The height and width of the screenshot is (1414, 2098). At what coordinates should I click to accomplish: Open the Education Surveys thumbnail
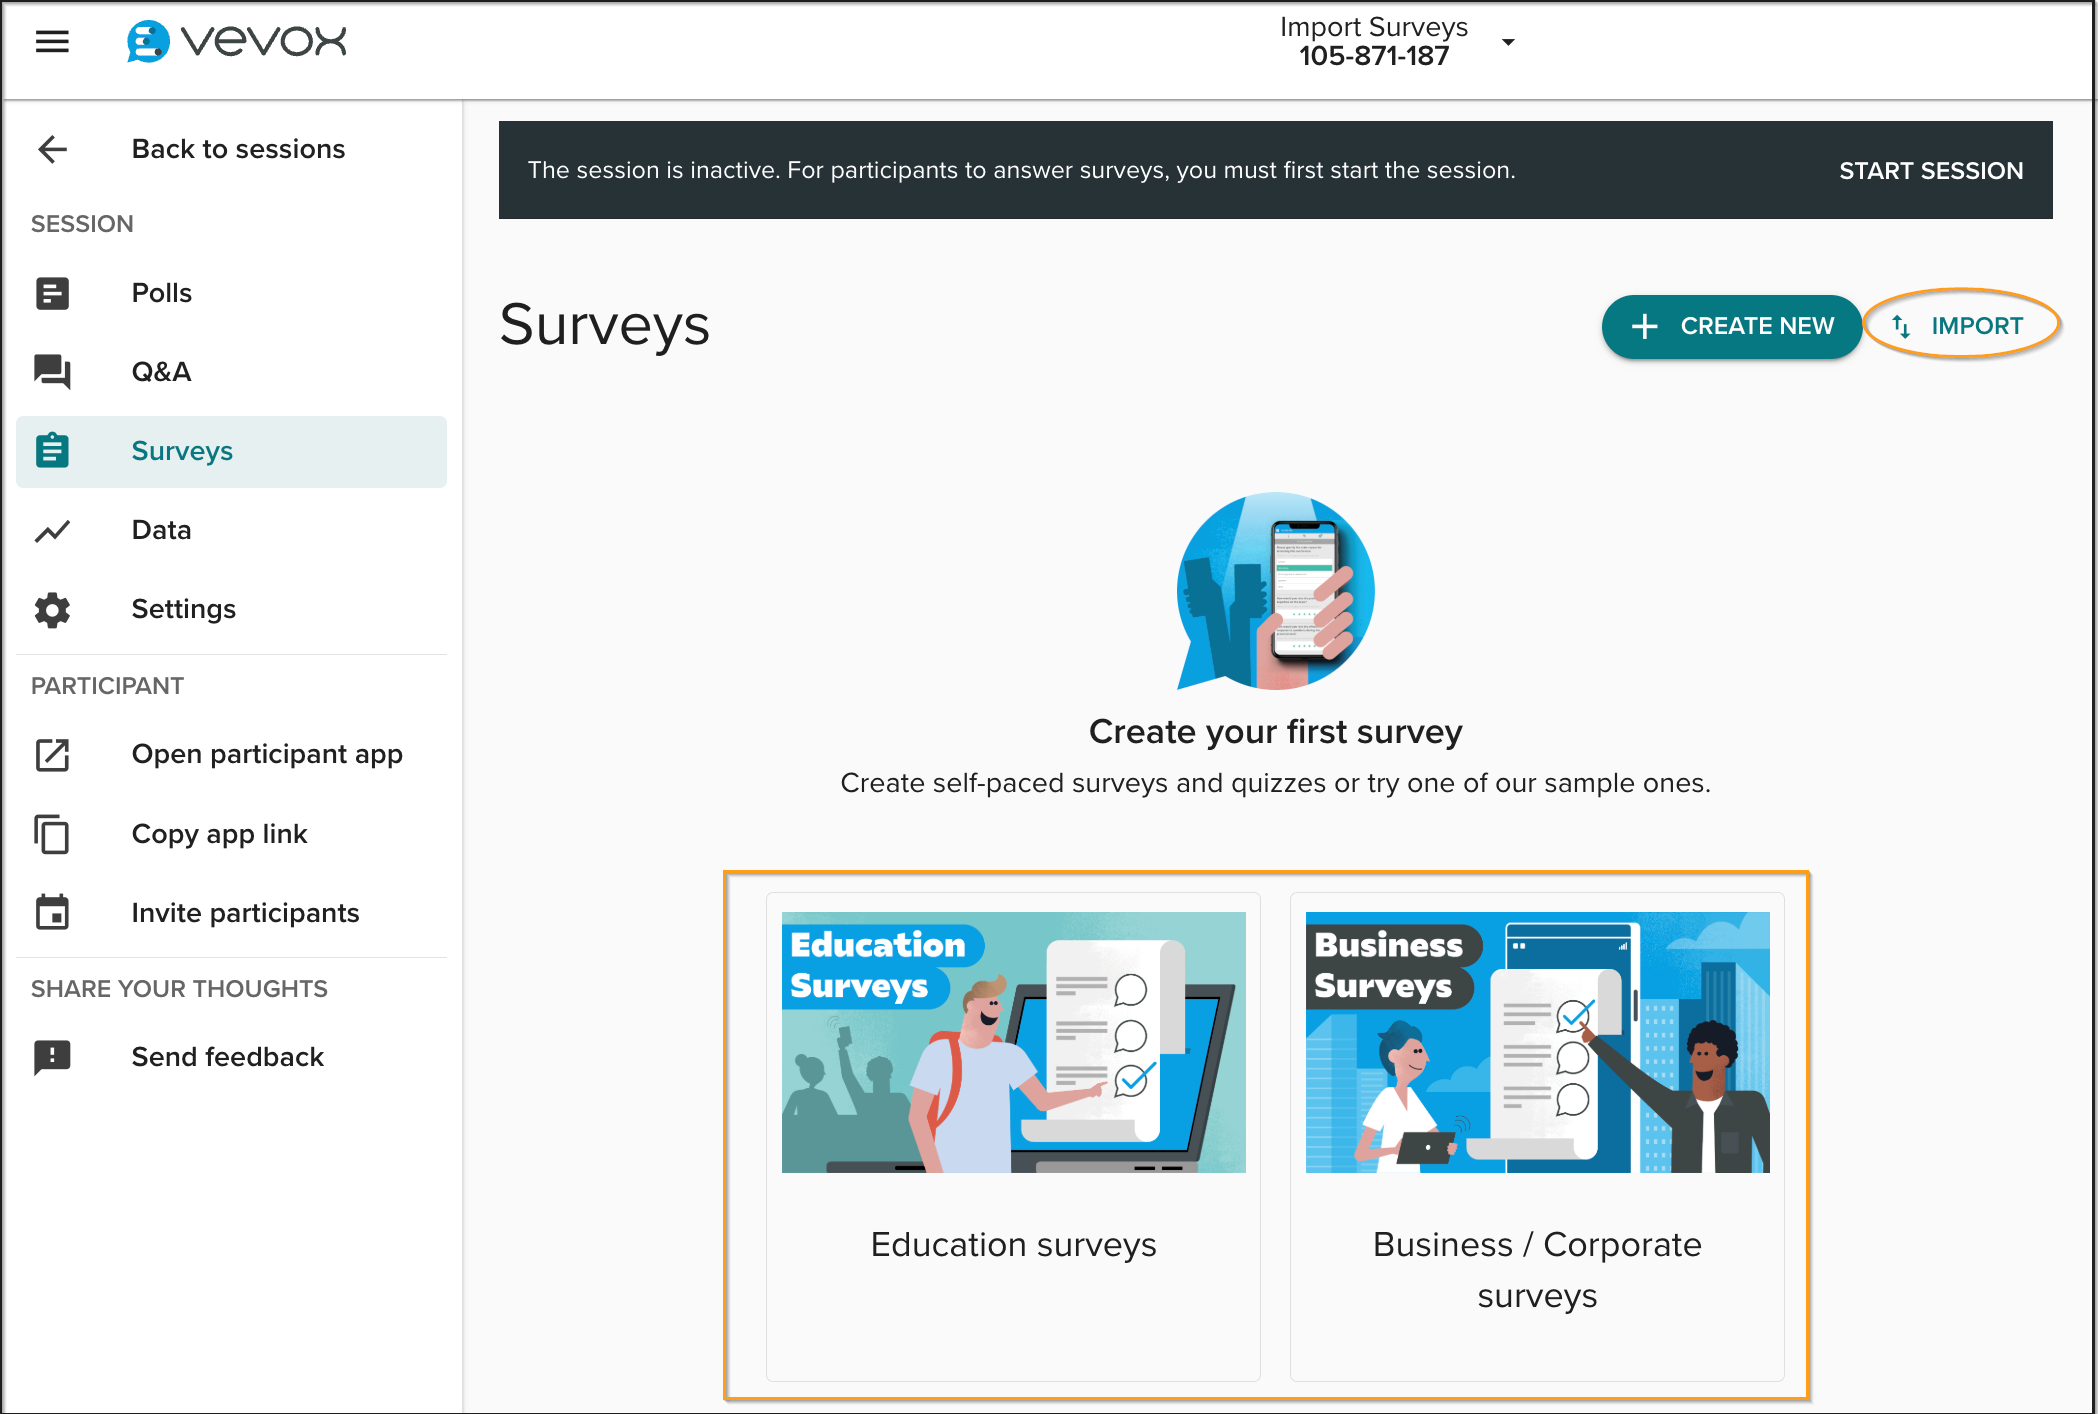tap(1014, 1042)
